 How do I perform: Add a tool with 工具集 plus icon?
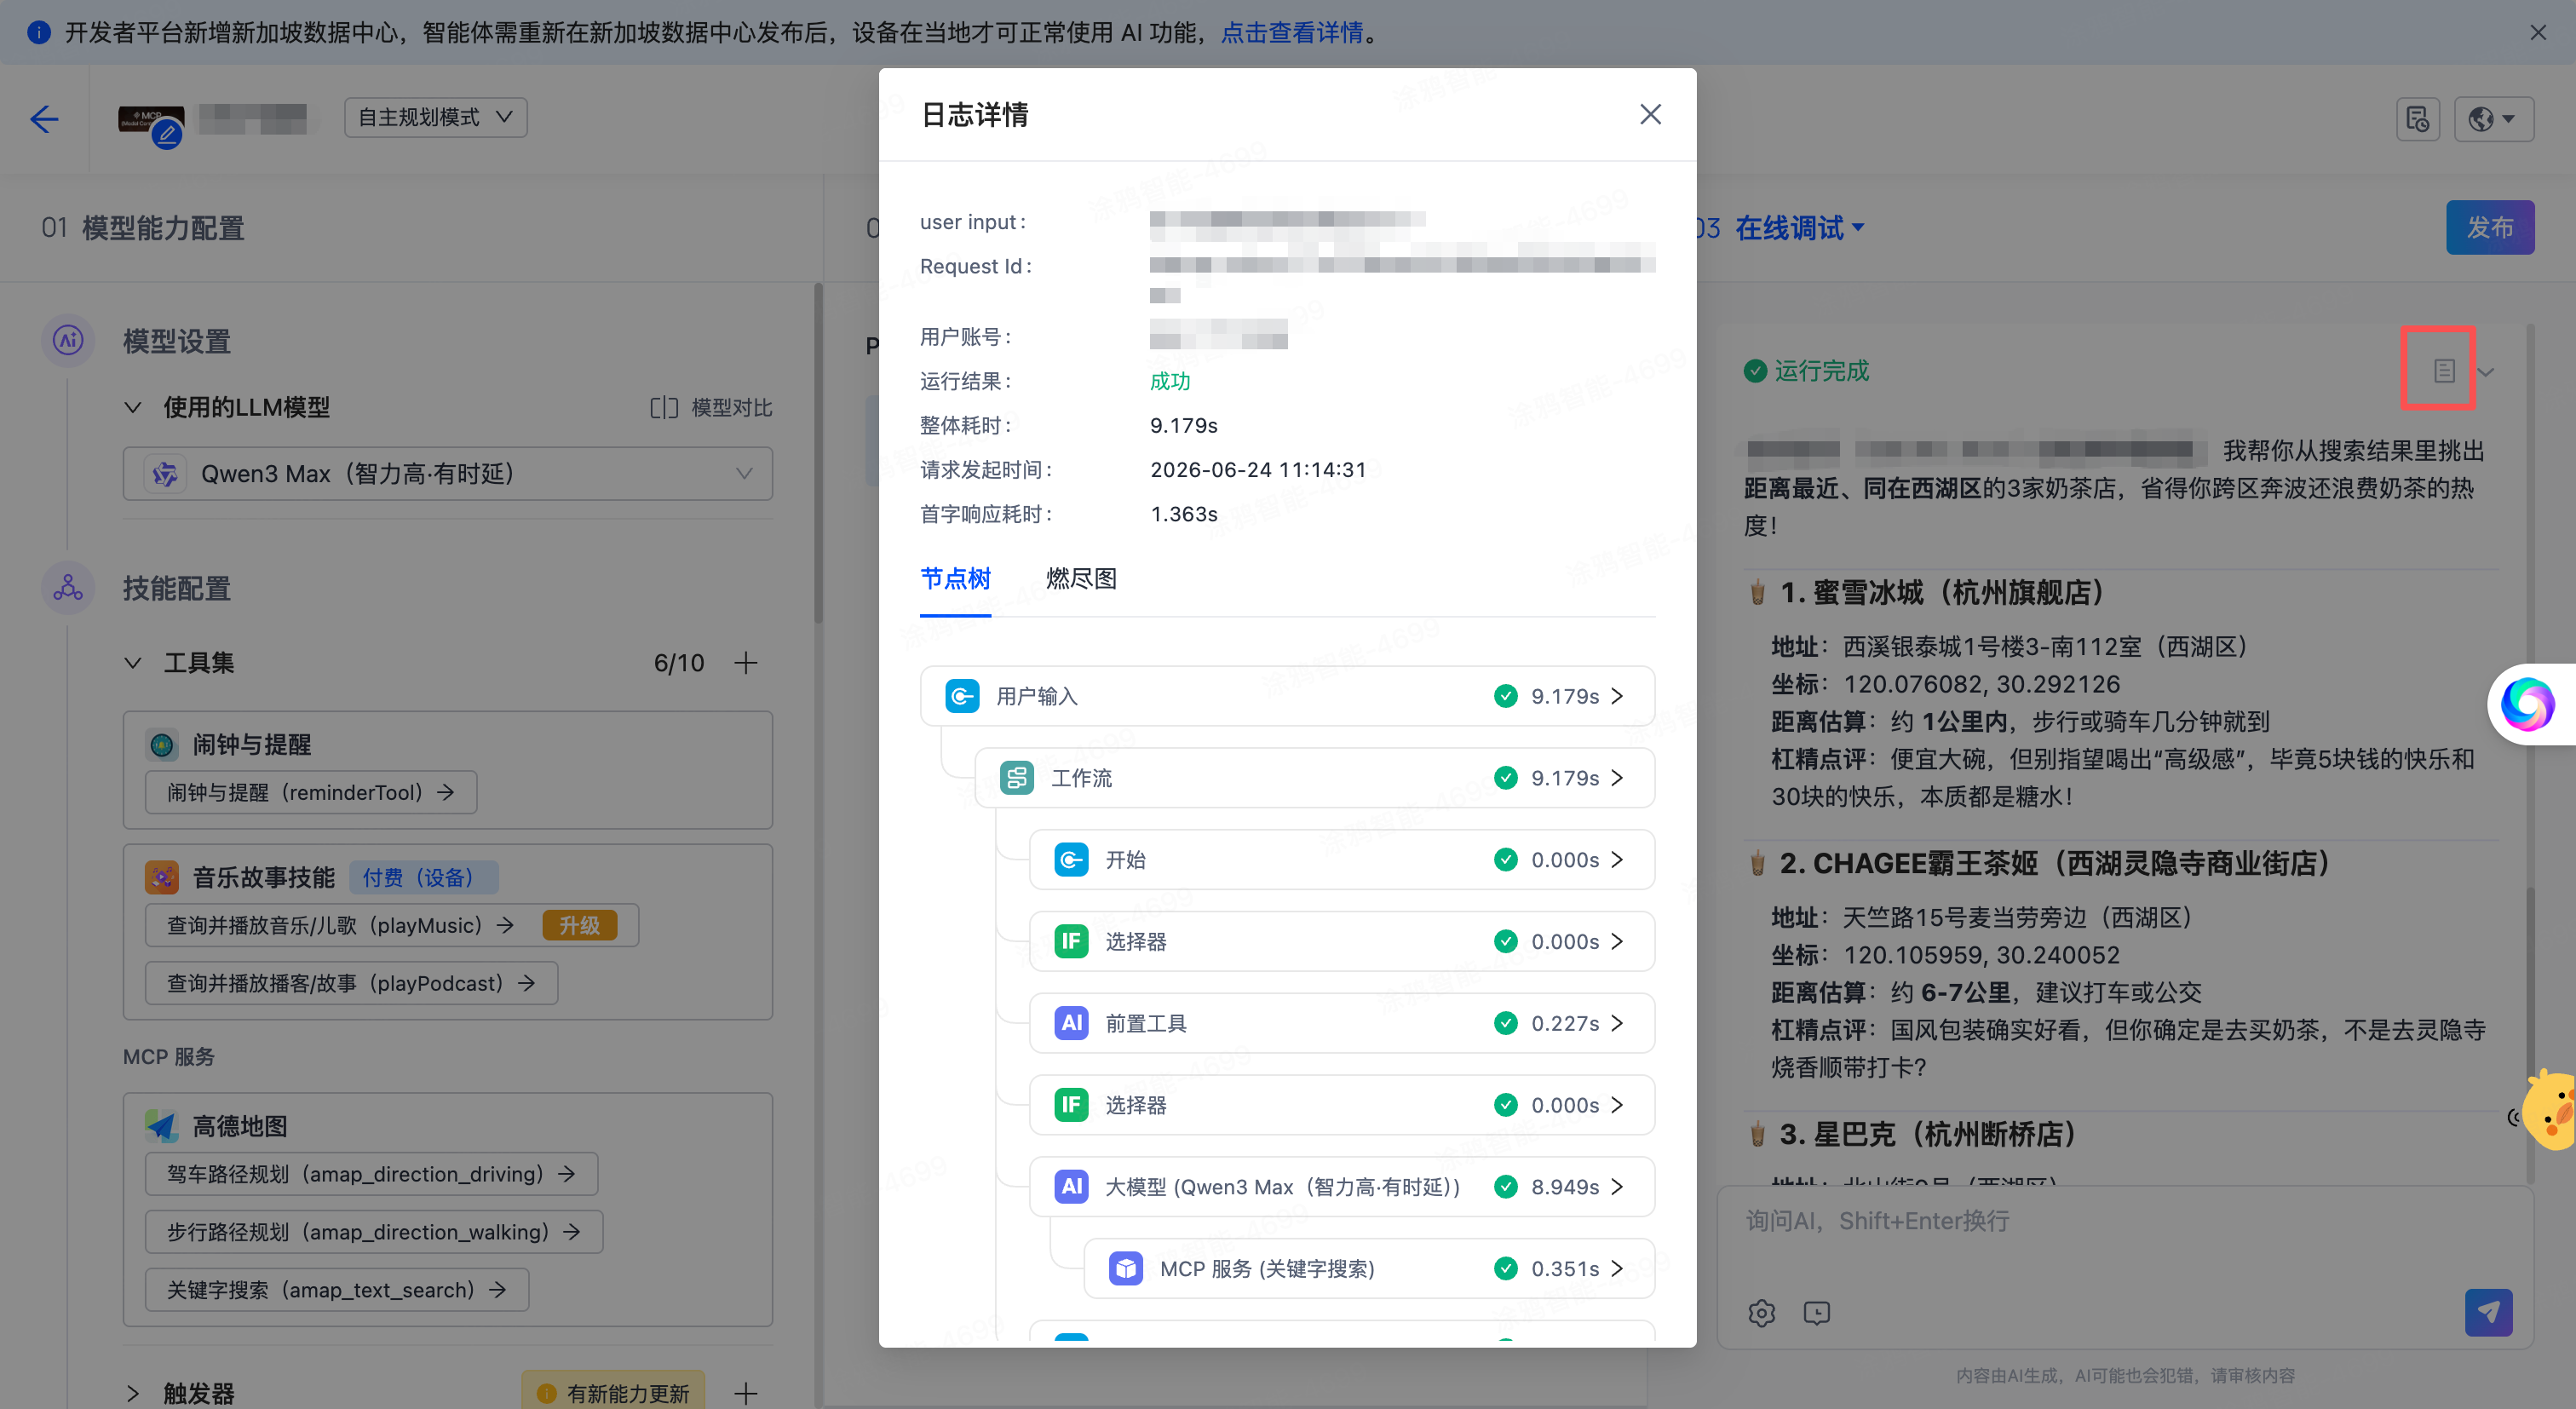[746, 663]
